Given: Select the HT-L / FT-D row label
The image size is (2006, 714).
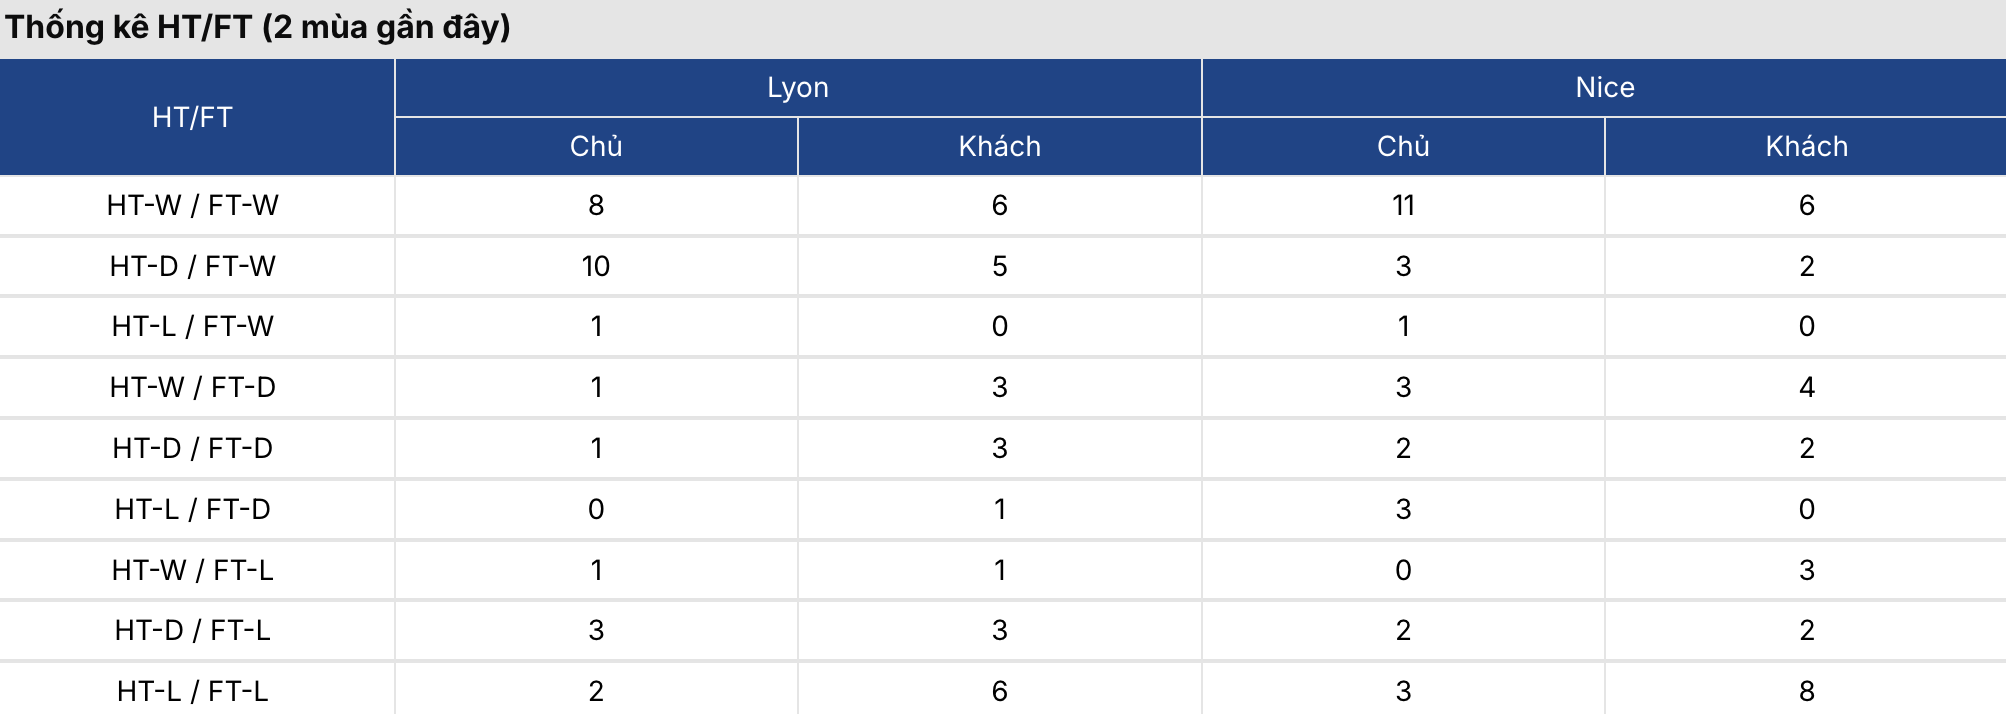Looking at the screenshot, I should pyautogui.click(x=192, y=509).
